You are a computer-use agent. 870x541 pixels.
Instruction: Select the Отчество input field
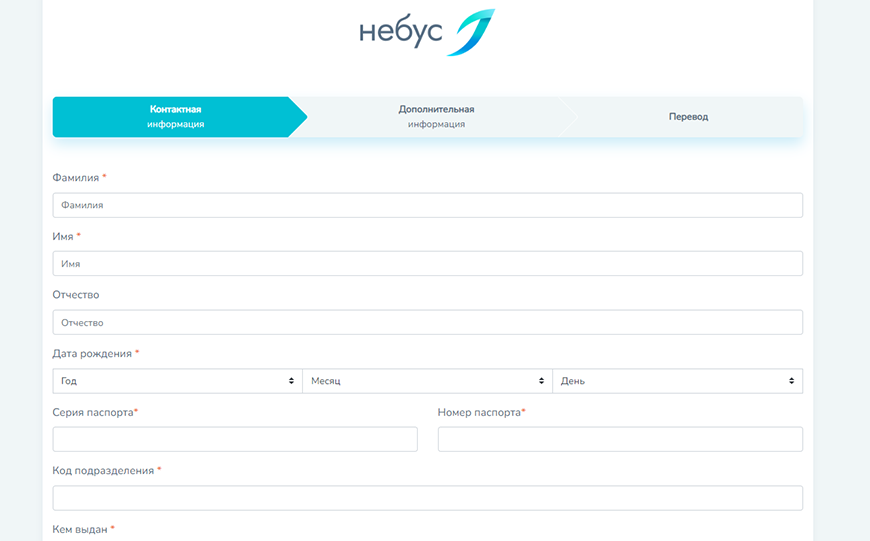(x=427, y=323)
